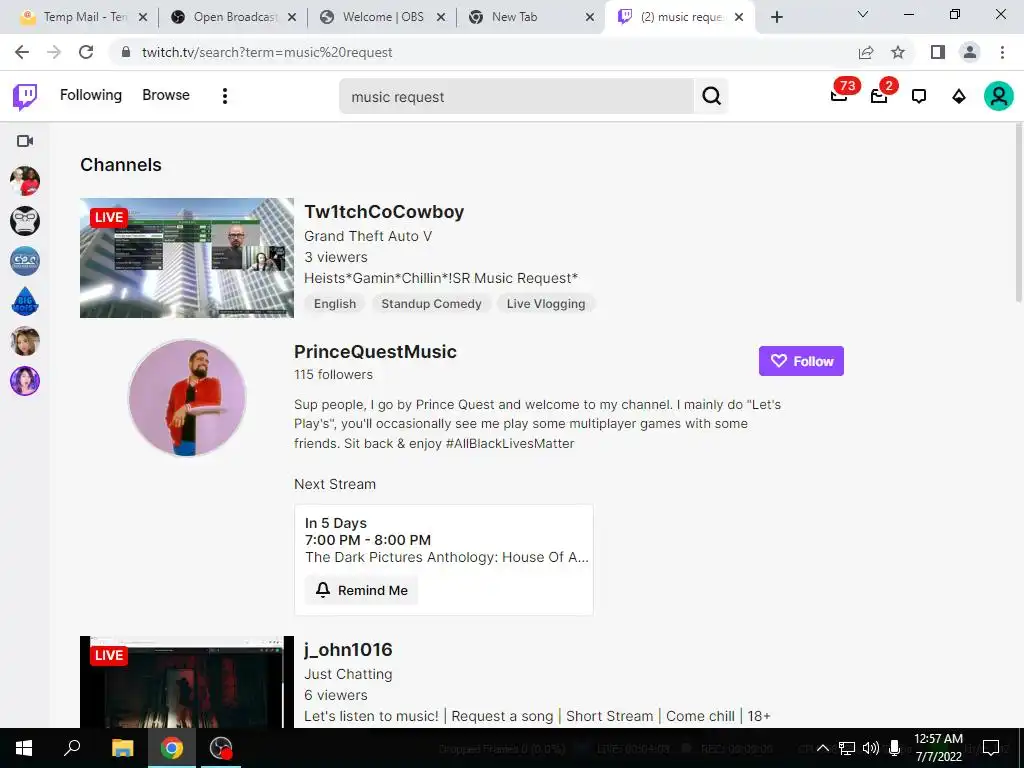Viewport: 1024px width, 768px height.
Task: Open the volume control in system tray
Action: [871, 748]
